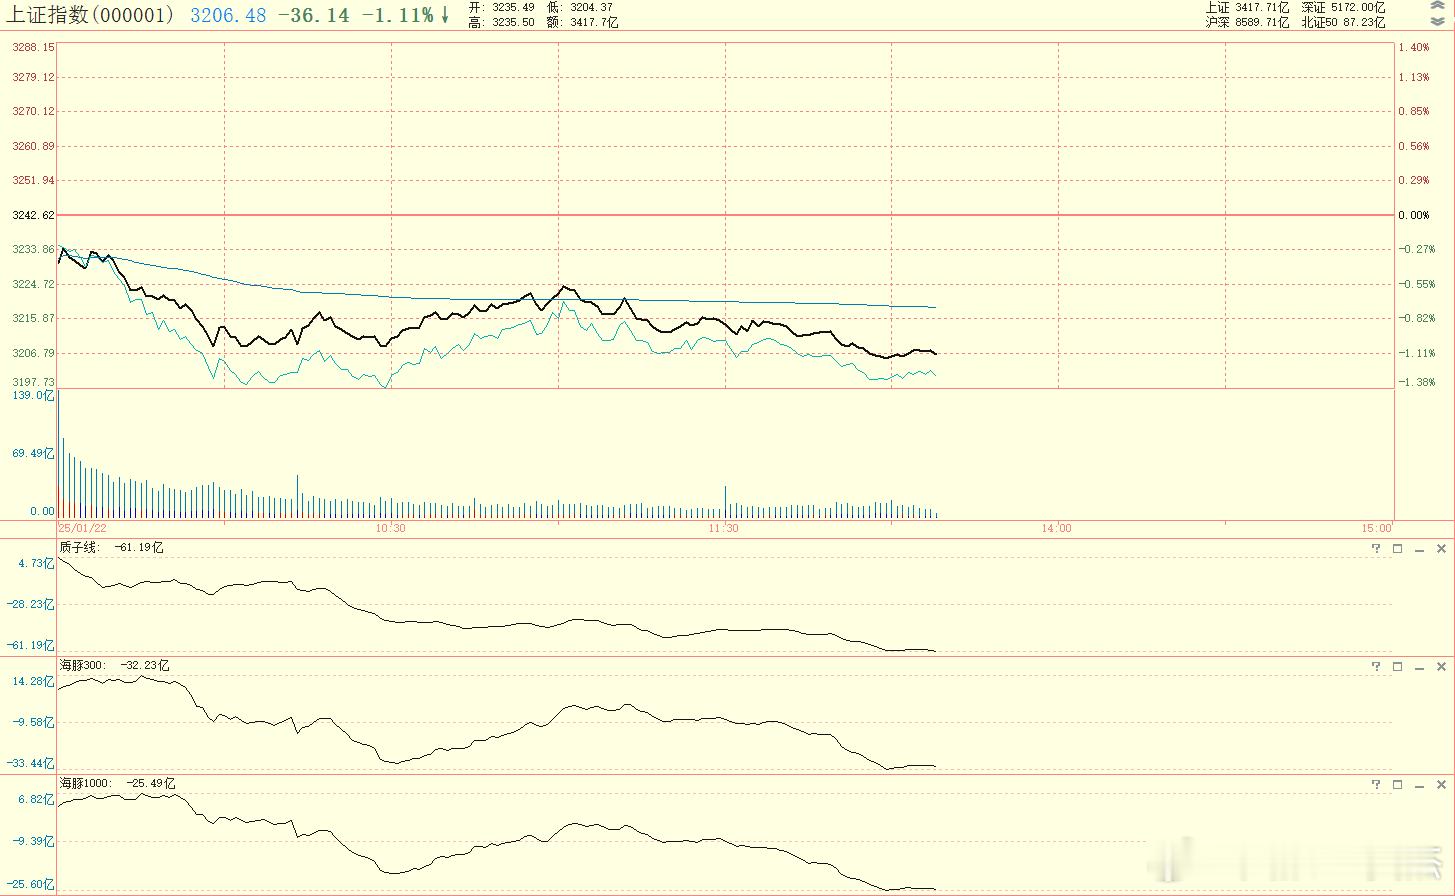Click the current index value 3206.48

click(x=228, y=15)
